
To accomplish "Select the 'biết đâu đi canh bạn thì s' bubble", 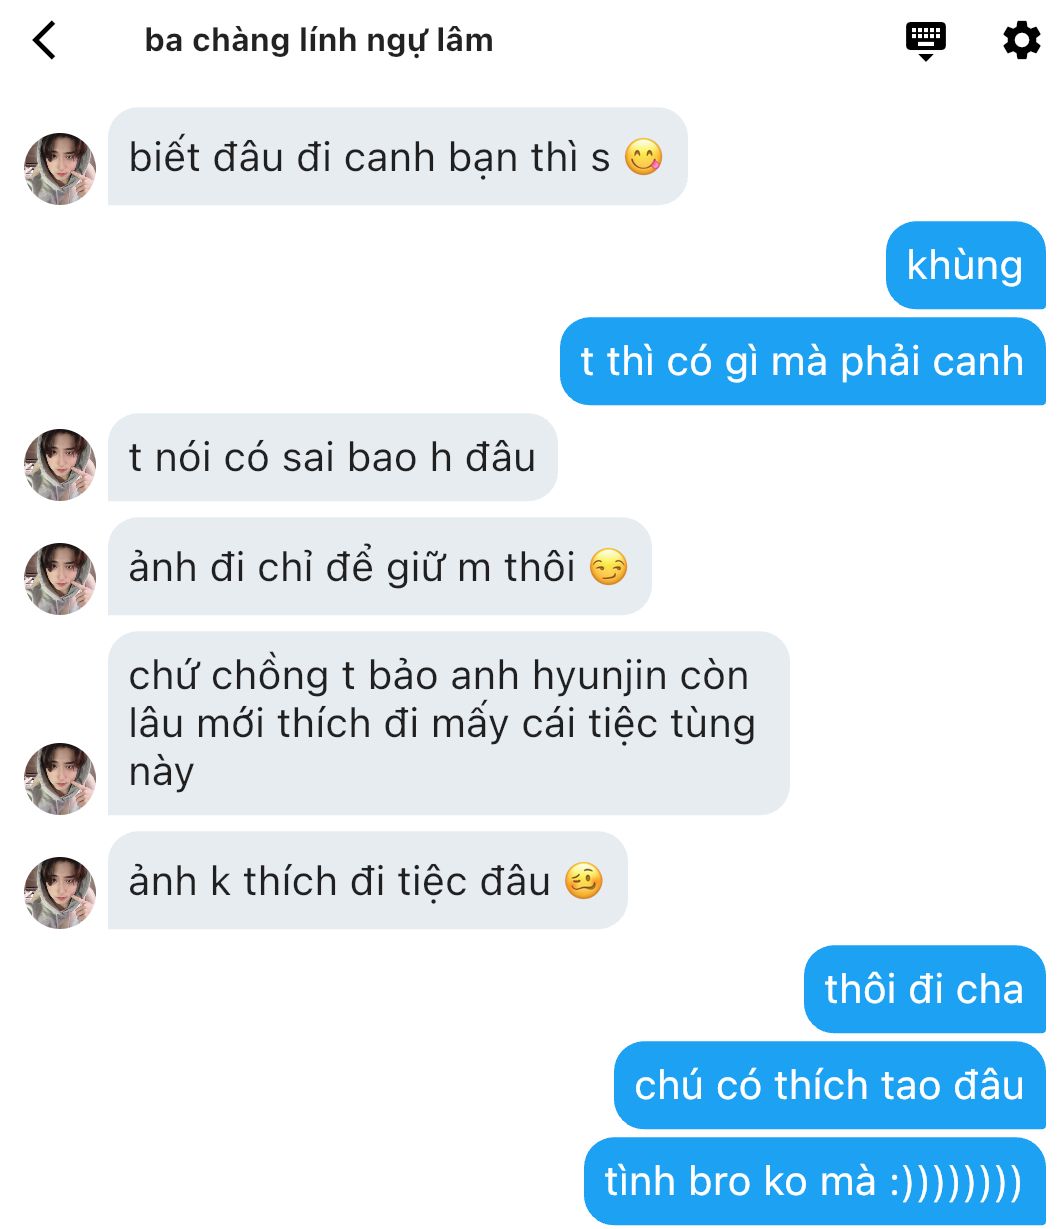I will point(397,156).
